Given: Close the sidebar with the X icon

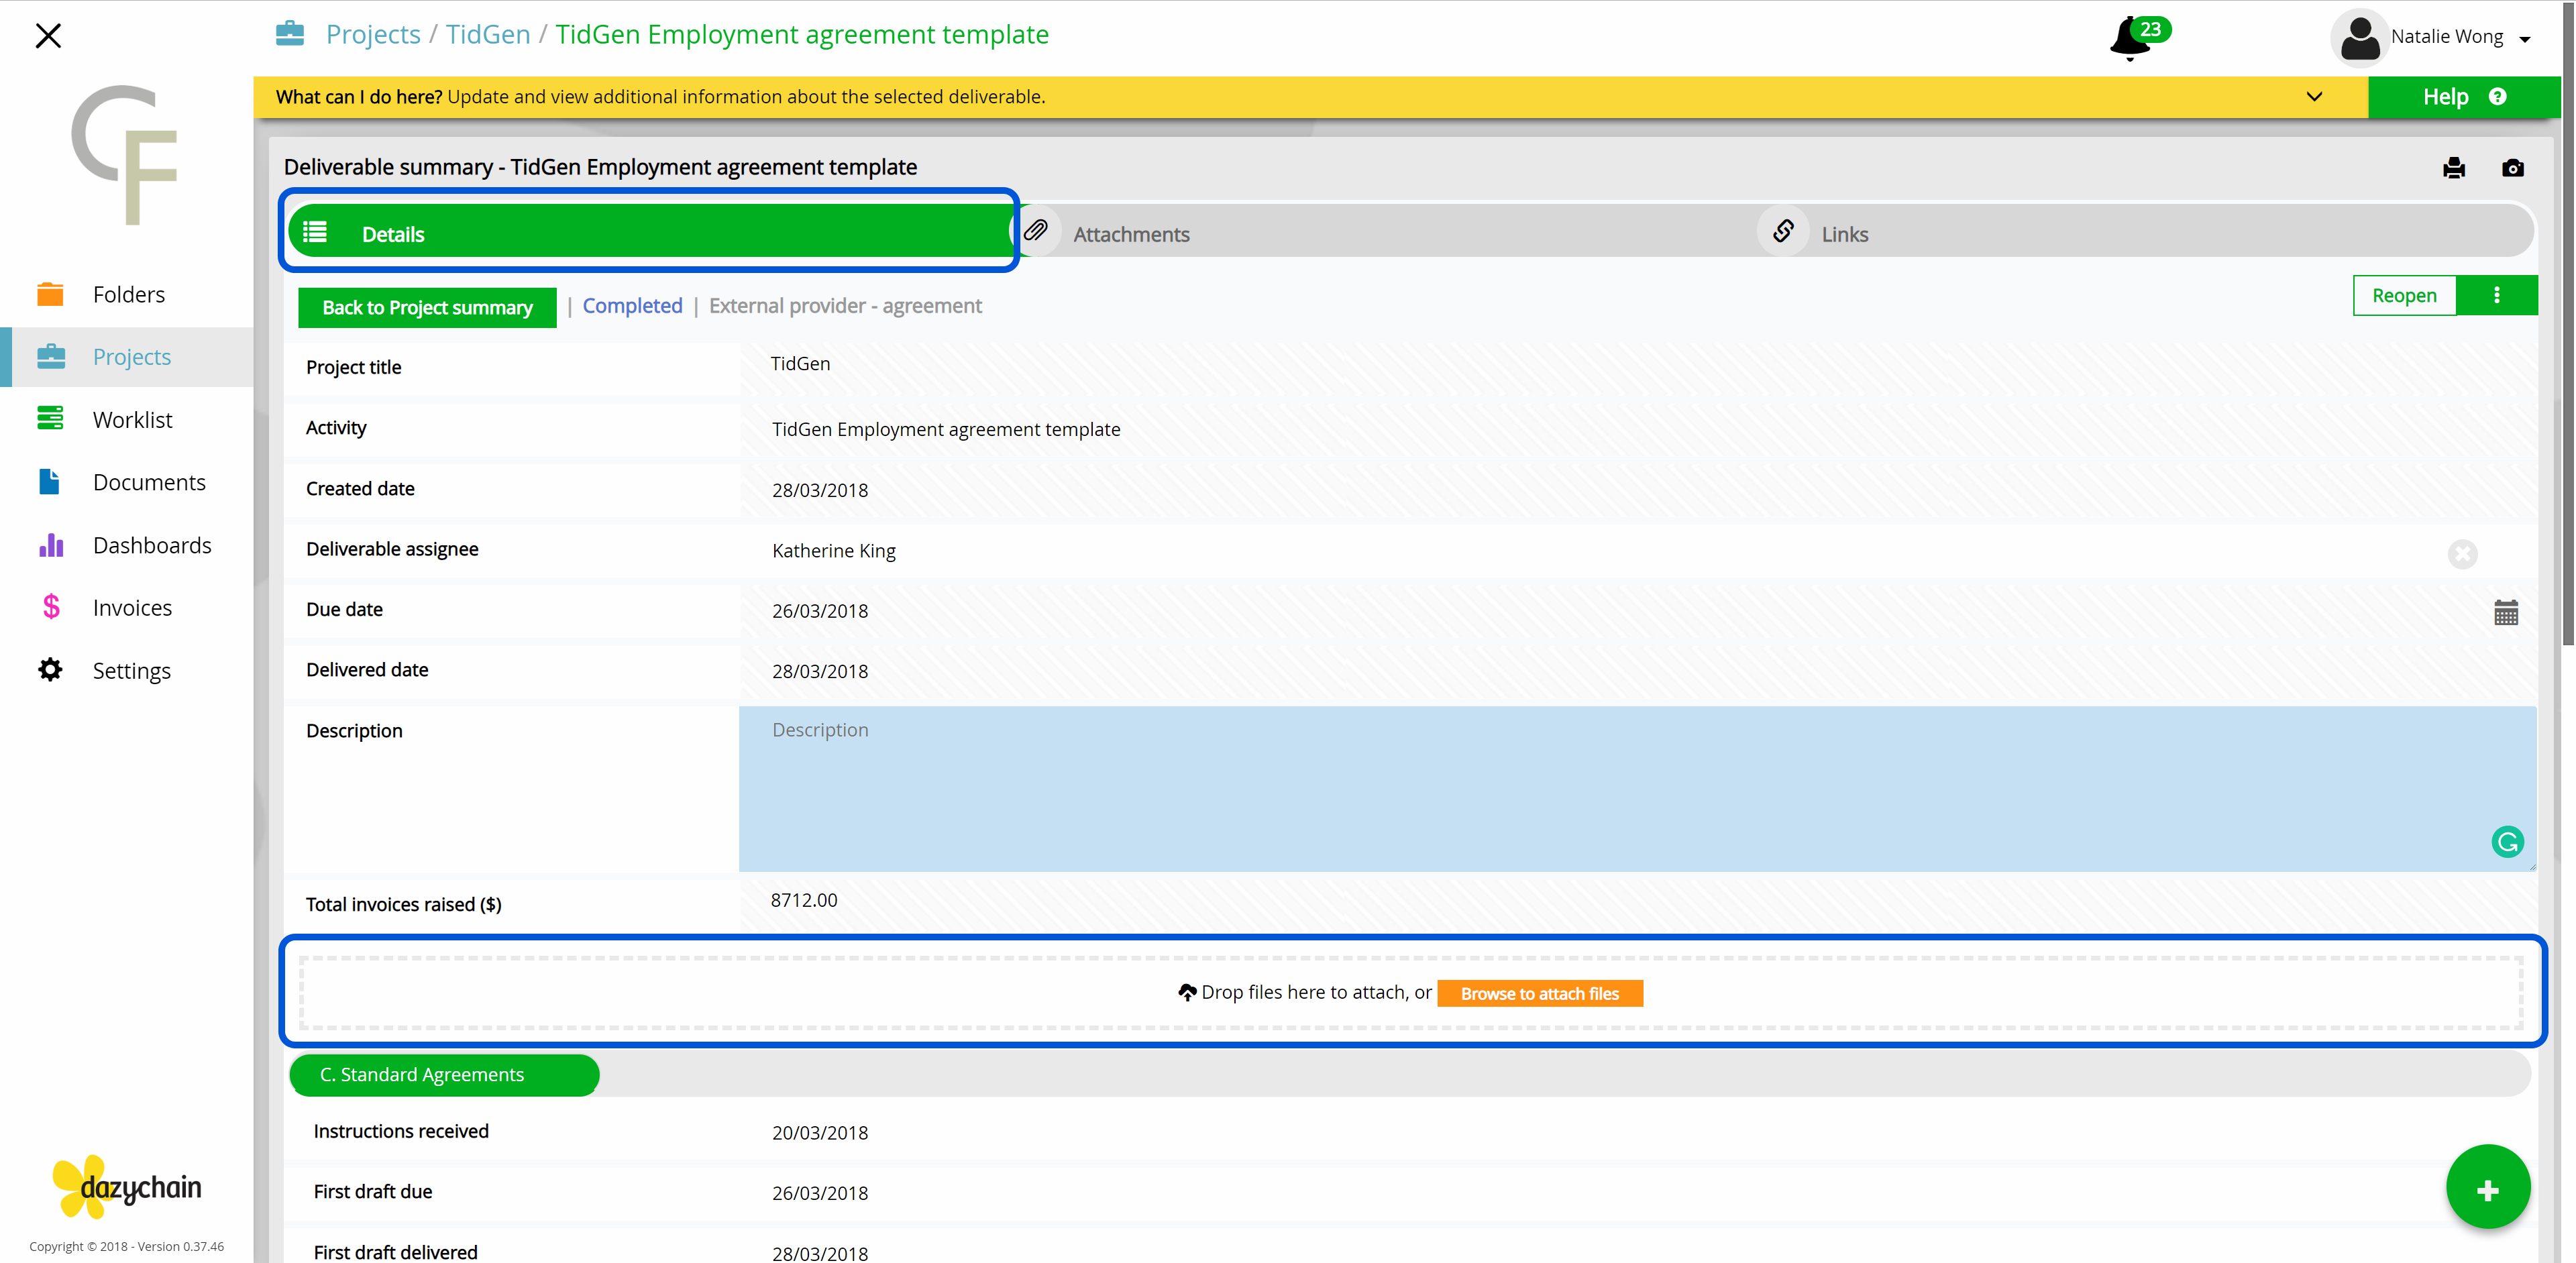Looking at the screenshot, I should coord(48,36).
